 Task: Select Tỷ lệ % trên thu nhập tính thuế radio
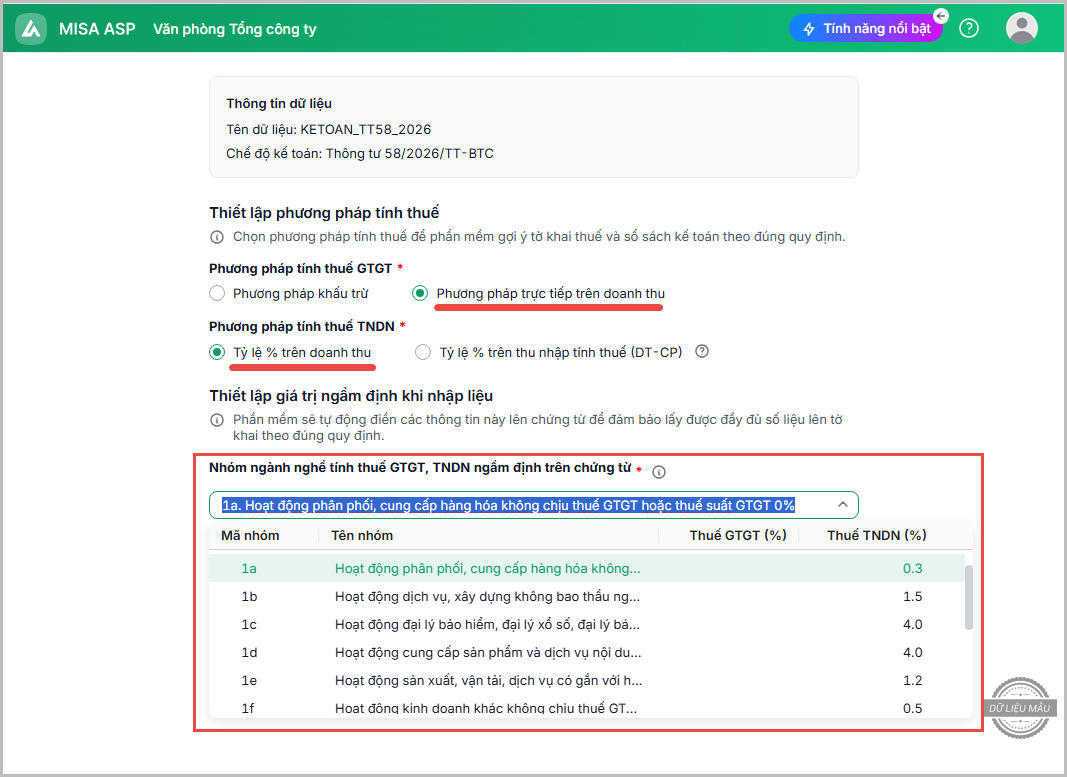423,352
